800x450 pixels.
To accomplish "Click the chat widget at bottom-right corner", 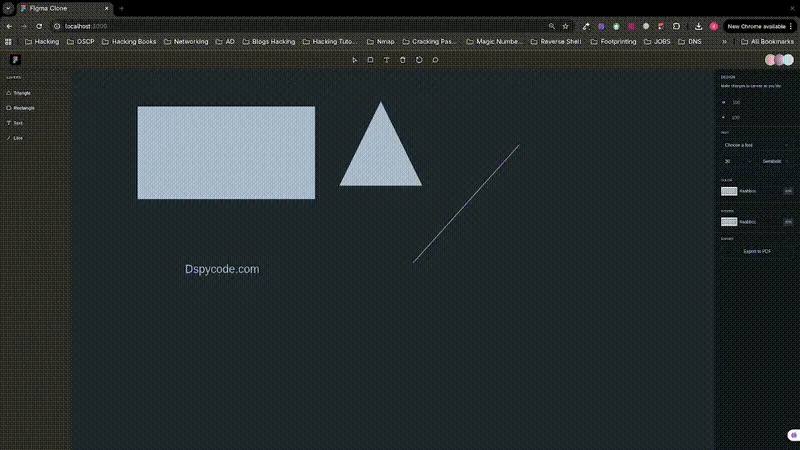I will pyautogui.click(x=793, y=435).
